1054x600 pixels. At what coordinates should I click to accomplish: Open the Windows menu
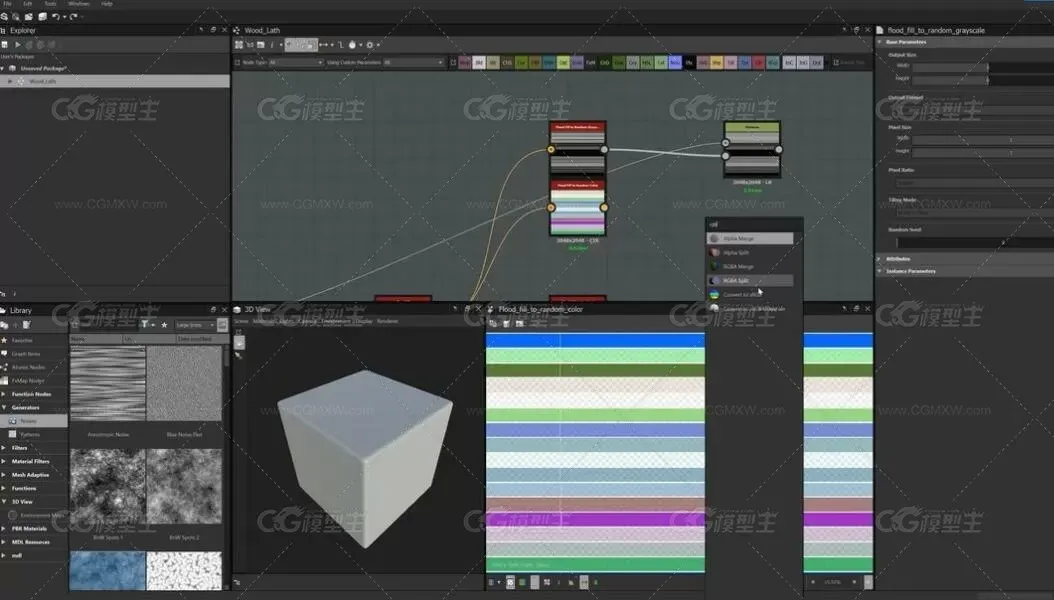[x=79, y=3]
